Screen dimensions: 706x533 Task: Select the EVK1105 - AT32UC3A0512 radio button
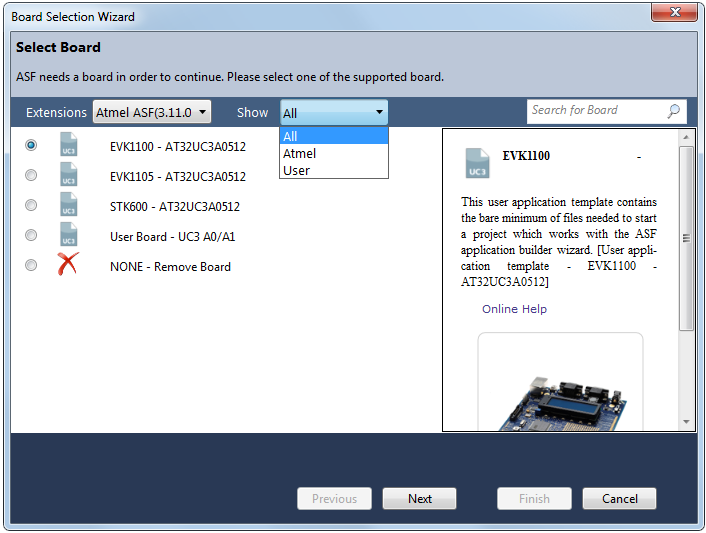(31, 175)
